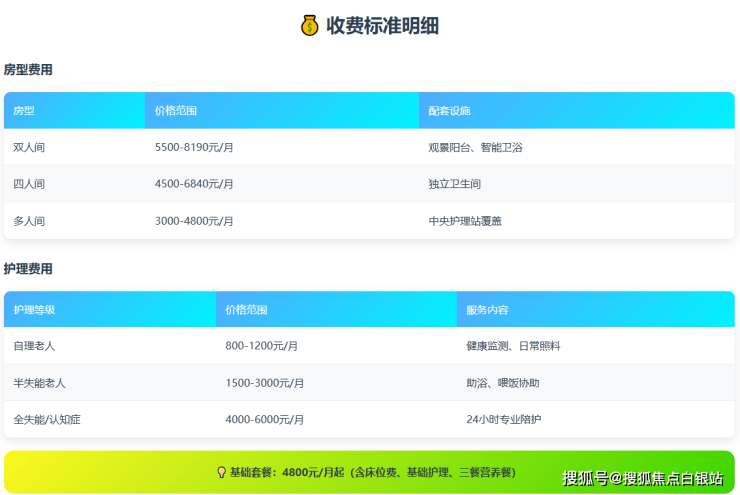This screenshot has height=495, width=740.
Task: Click the 观景阳台、智能卫浴 facilities cell
Action: coord(475,147)
